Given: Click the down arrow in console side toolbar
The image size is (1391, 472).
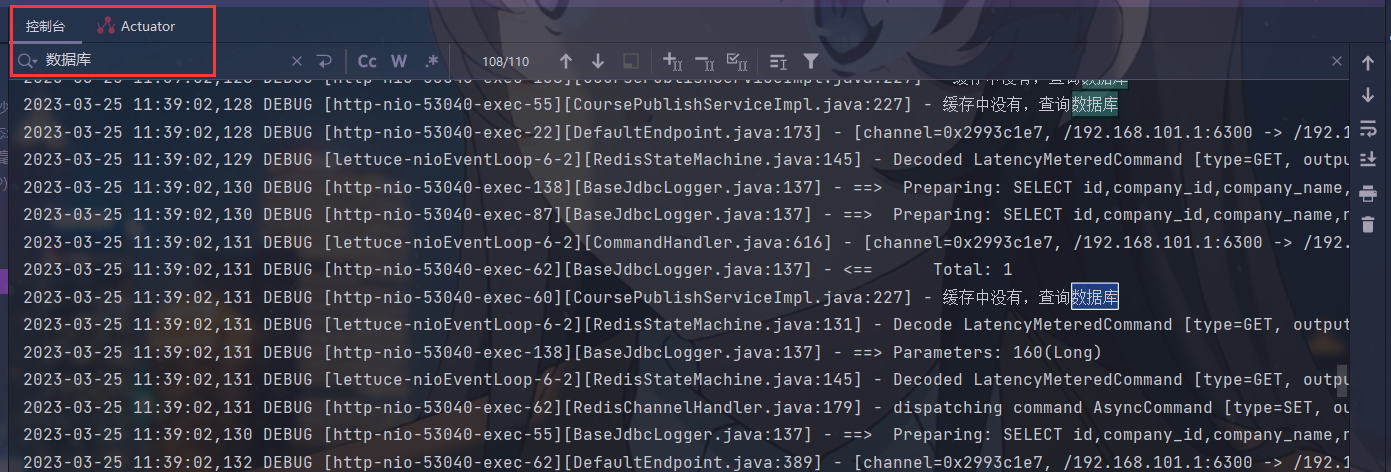Looking at the screenshot, I should tap(1368, 95).
